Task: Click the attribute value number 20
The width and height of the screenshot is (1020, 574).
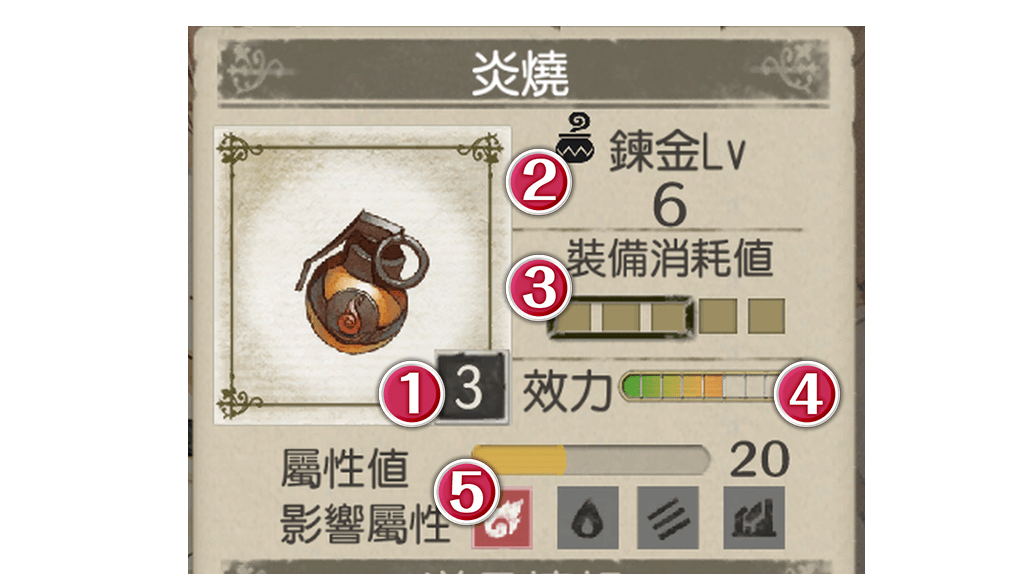Action: [759, 459]
